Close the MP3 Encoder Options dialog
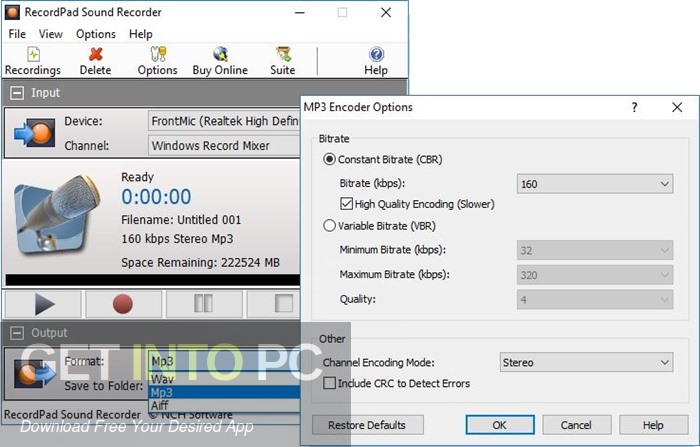This screenshot has height=447, width=700. coord(677,107)
